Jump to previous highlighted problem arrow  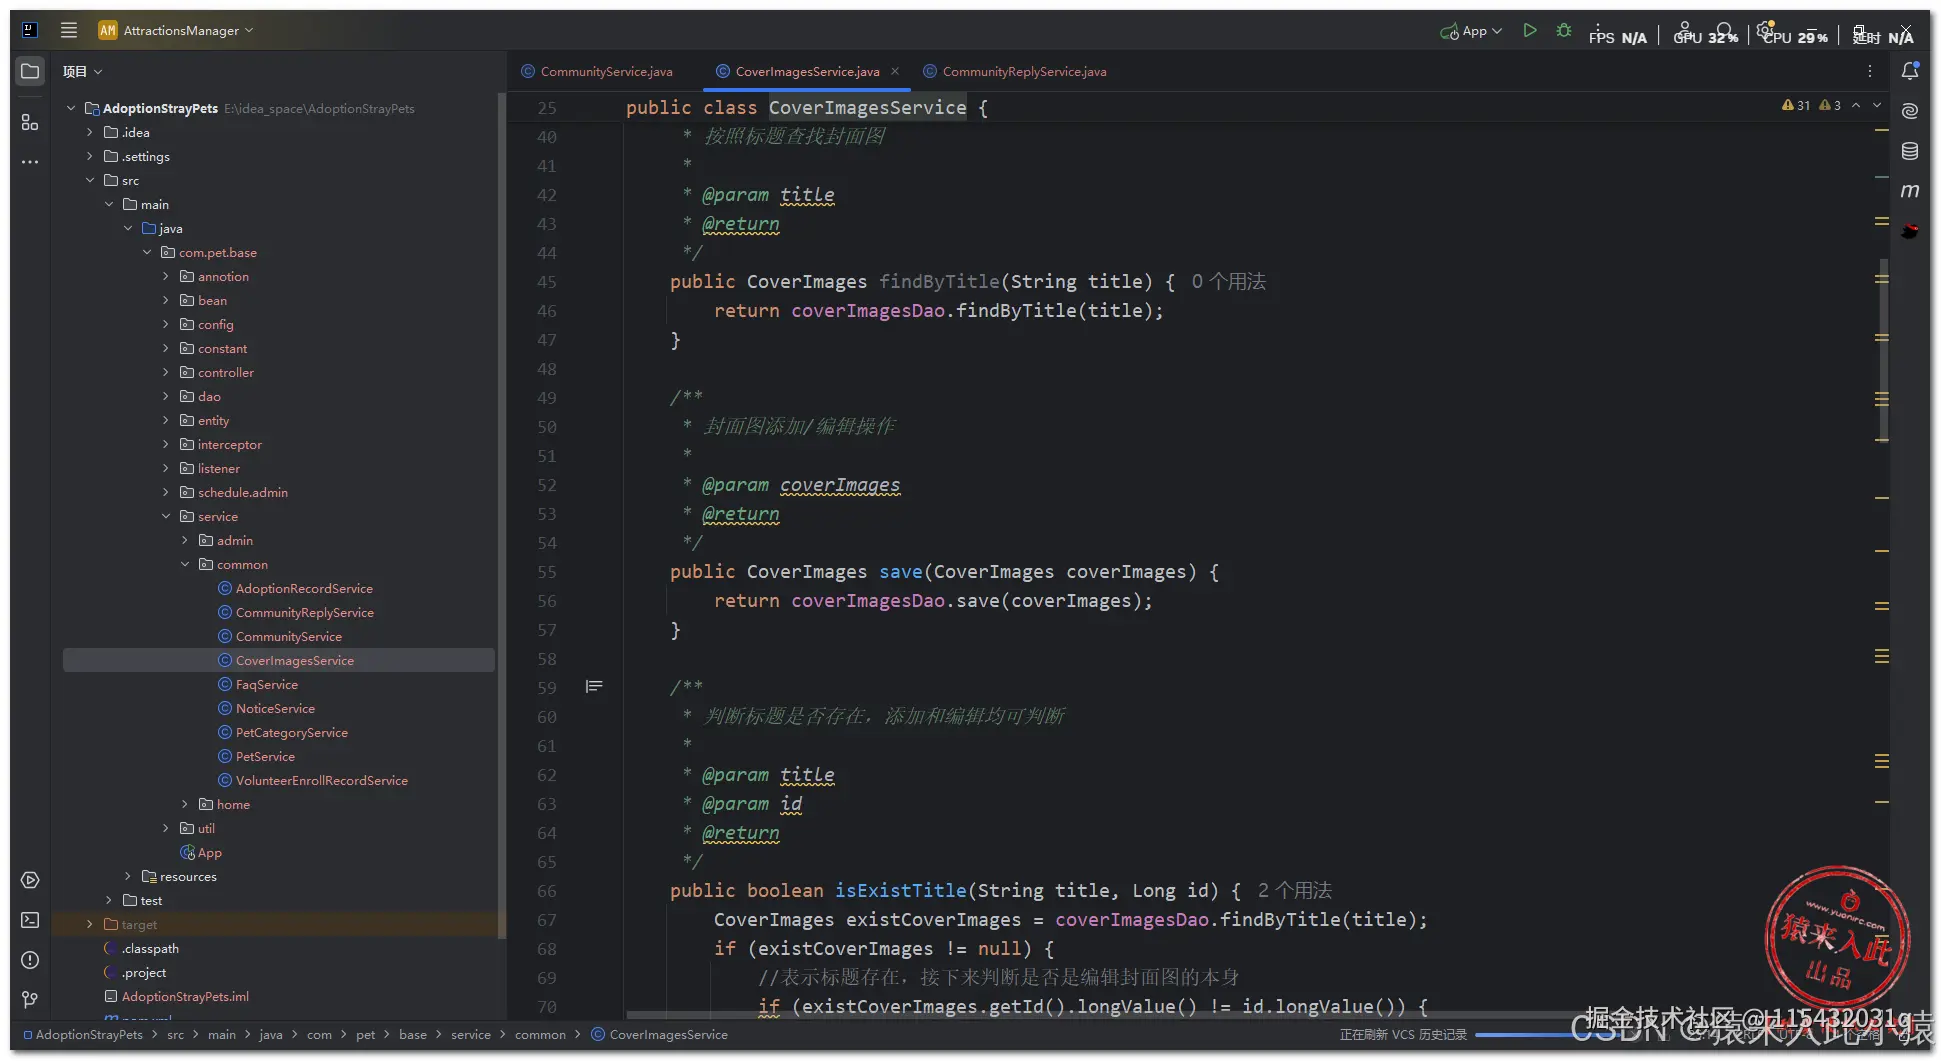(1856, 105)
